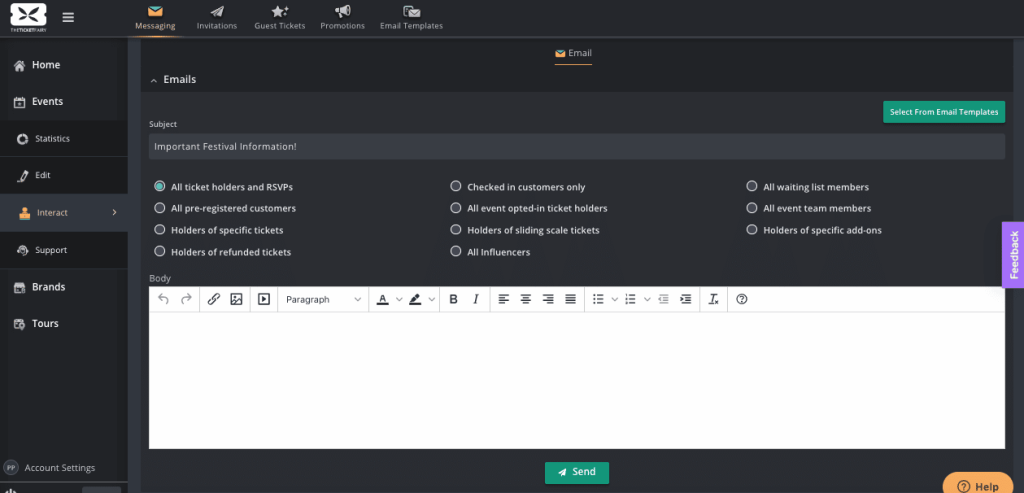Open numbered list style dropdown arrow
This screenshot has width=1024, height=493.
click(647, 299)
